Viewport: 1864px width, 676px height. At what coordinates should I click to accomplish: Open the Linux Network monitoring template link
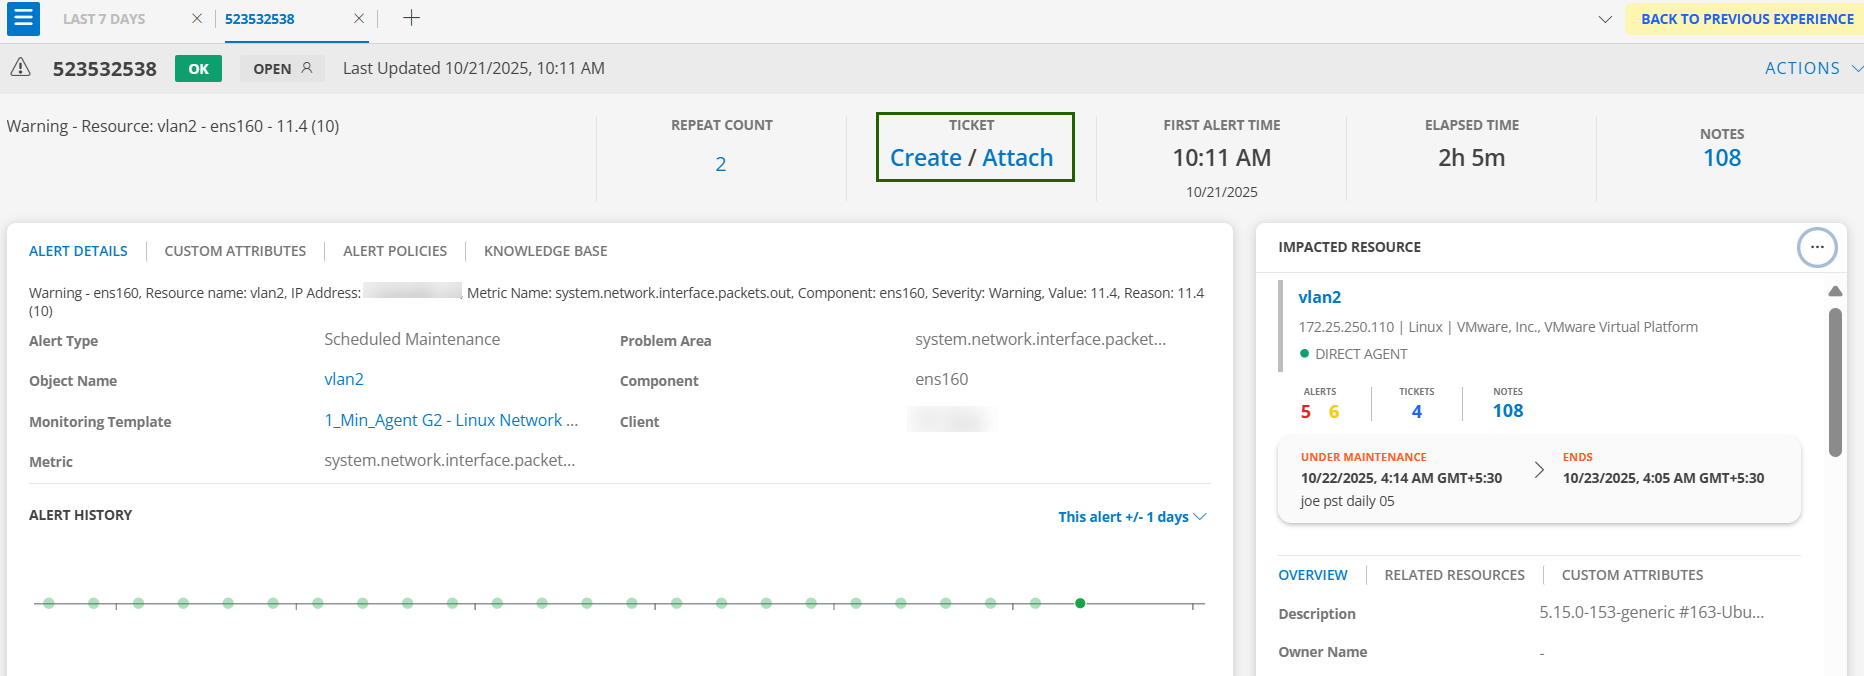451,420
